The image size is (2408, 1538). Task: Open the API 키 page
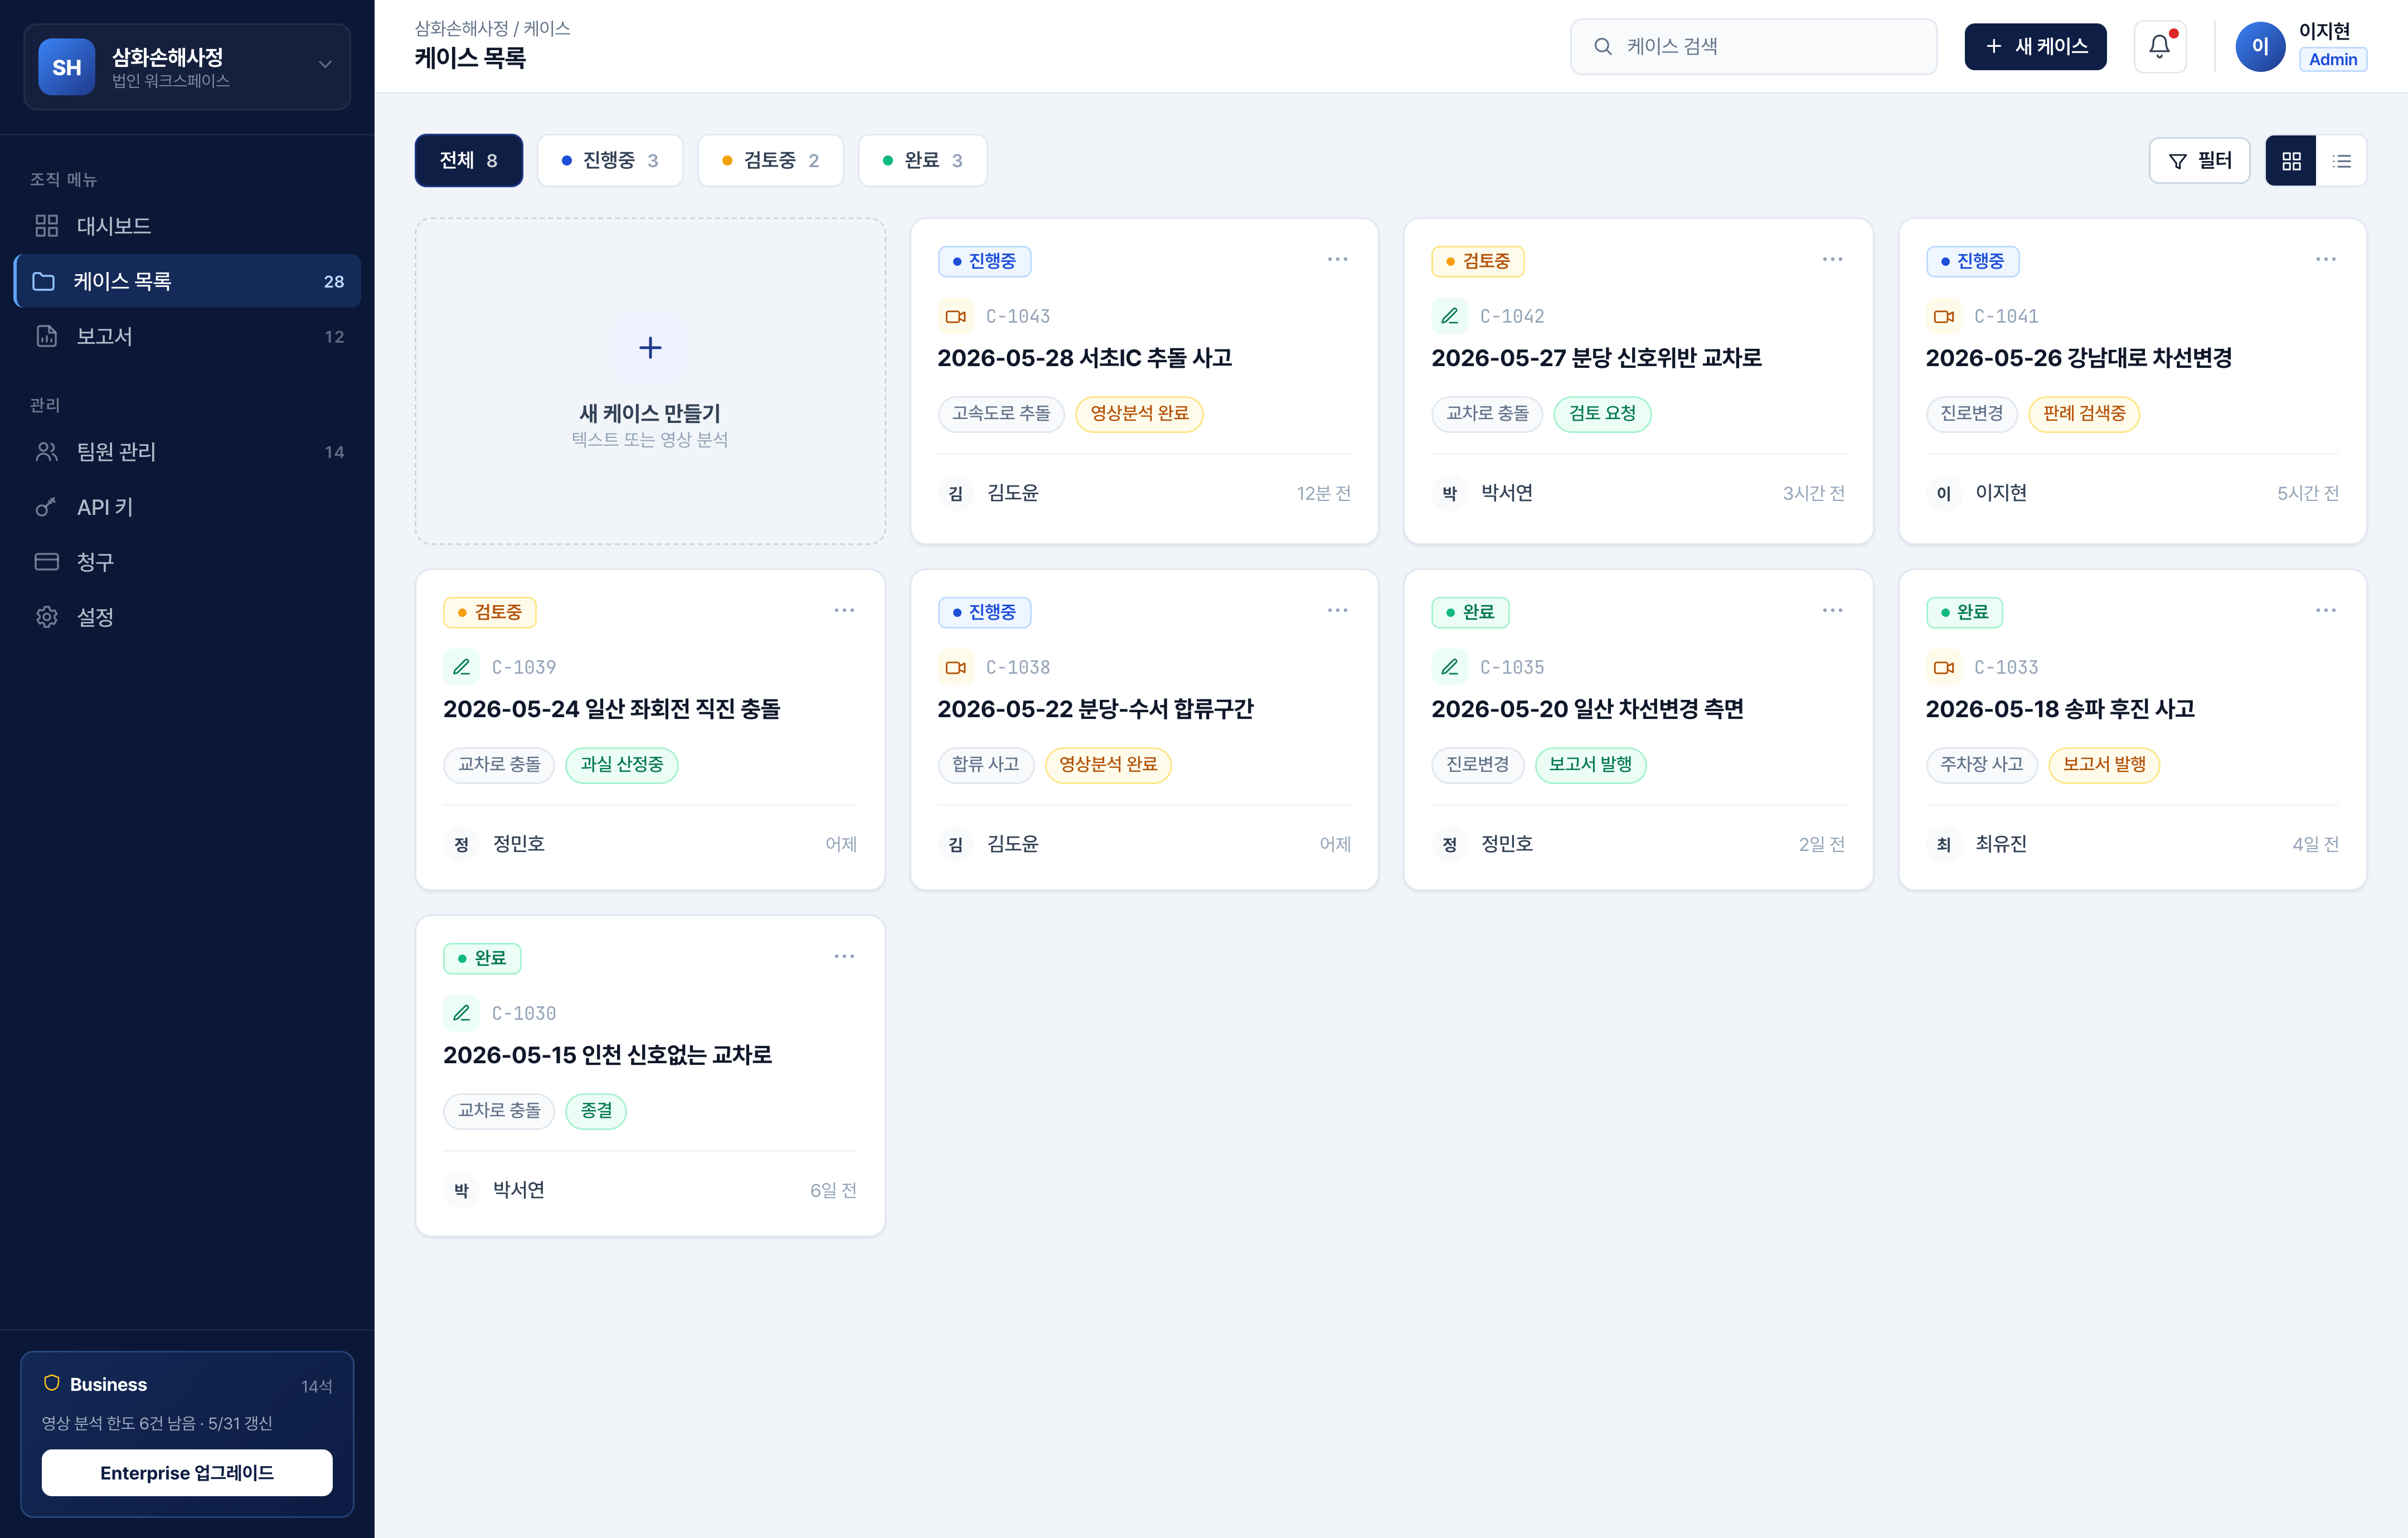point(187,507)
